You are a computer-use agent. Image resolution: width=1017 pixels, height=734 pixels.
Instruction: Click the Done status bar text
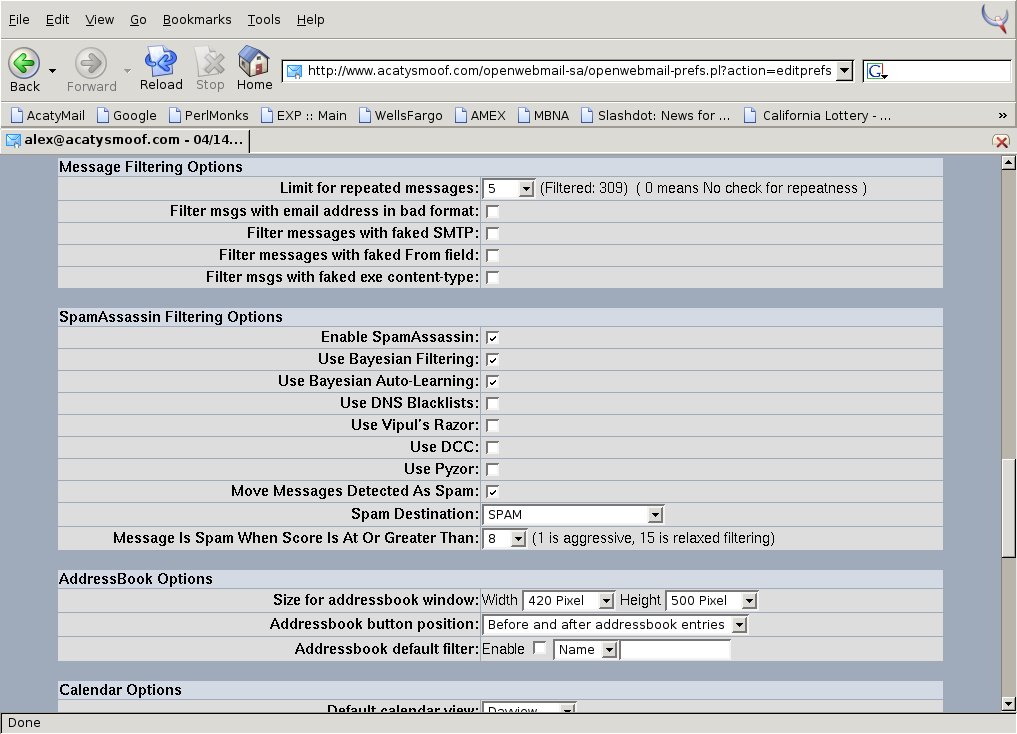[x=24, y=723]
